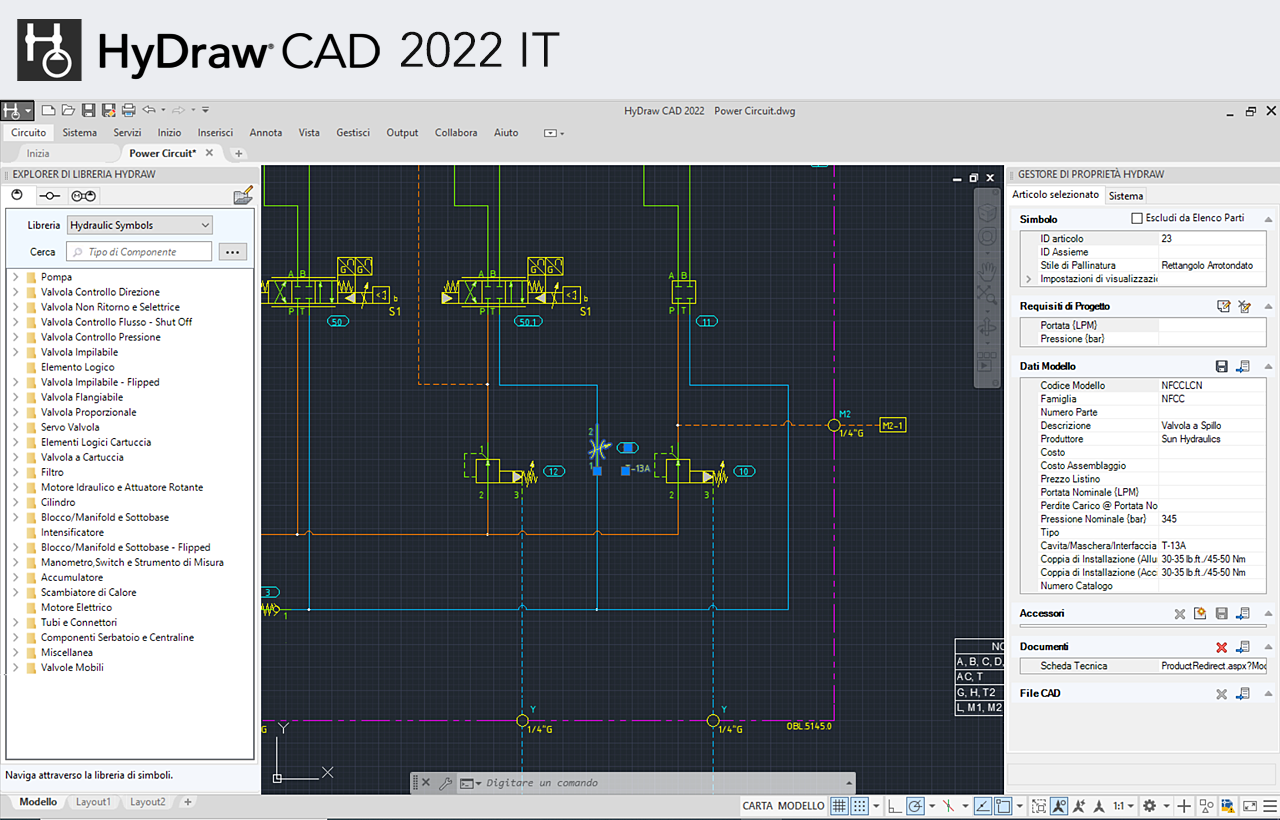The image size is (1280, 820).
Task: Toggle polar tracking in status bar
Action: point(915,806)
